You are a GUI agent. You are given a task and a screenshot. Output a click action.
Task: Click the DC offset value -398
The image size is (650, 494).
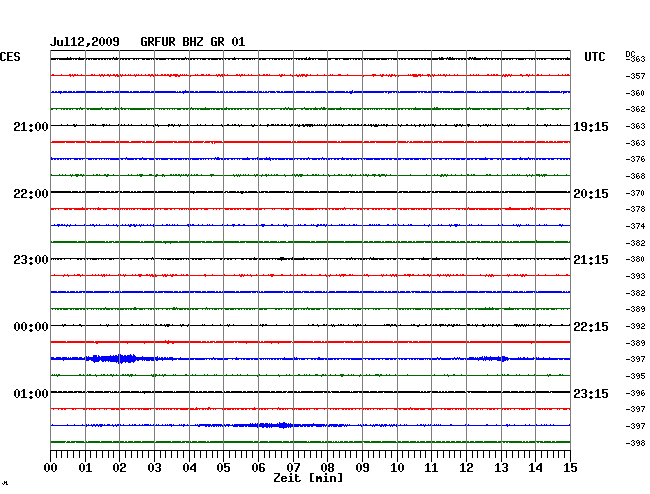point(635,443)
